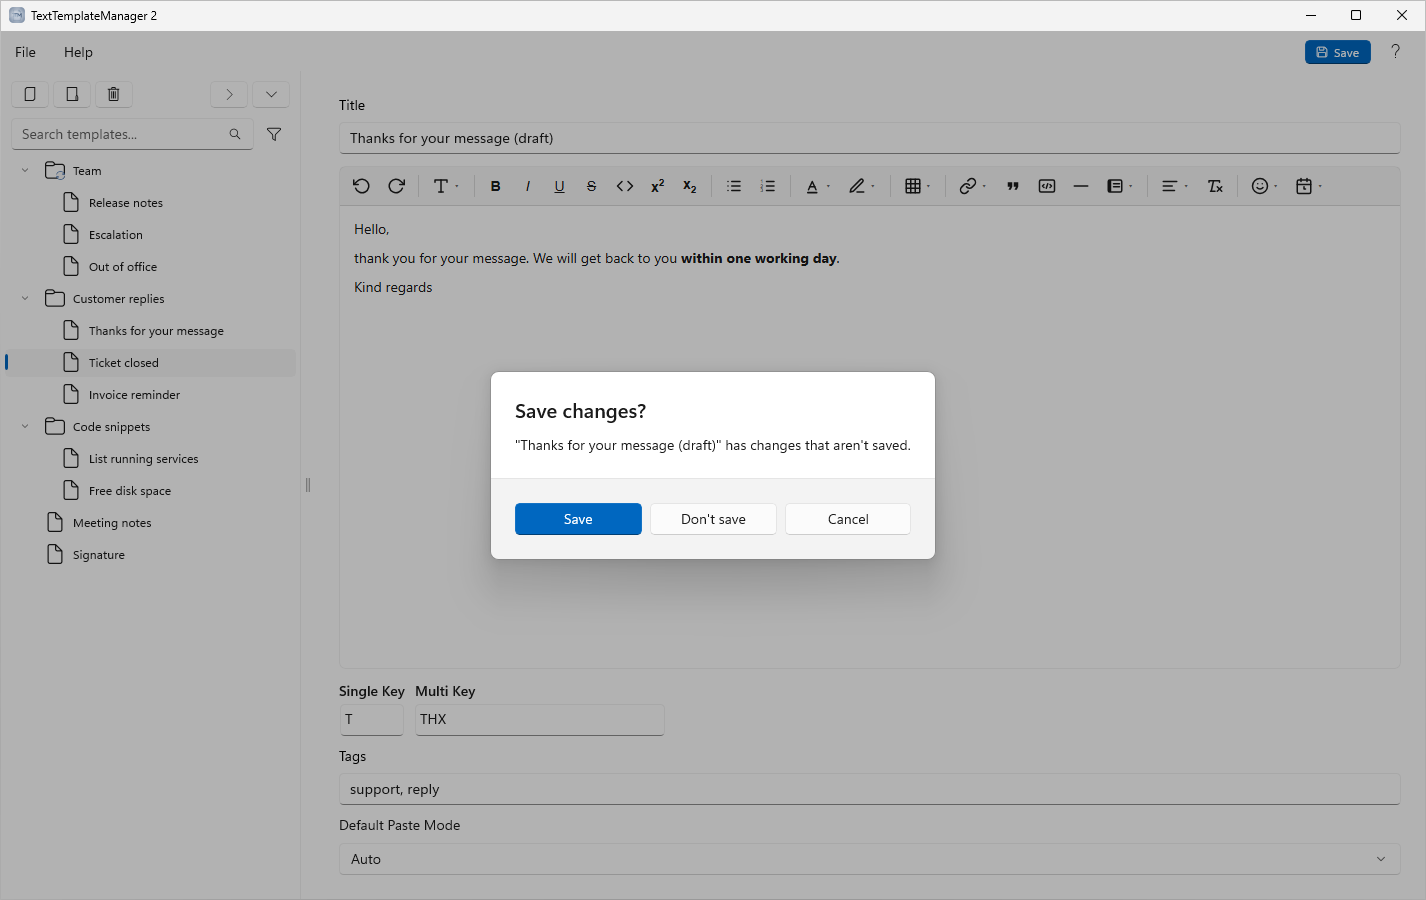Click the new folder icon
This screenshot has height=900, width=1426.
pos(72,94)
